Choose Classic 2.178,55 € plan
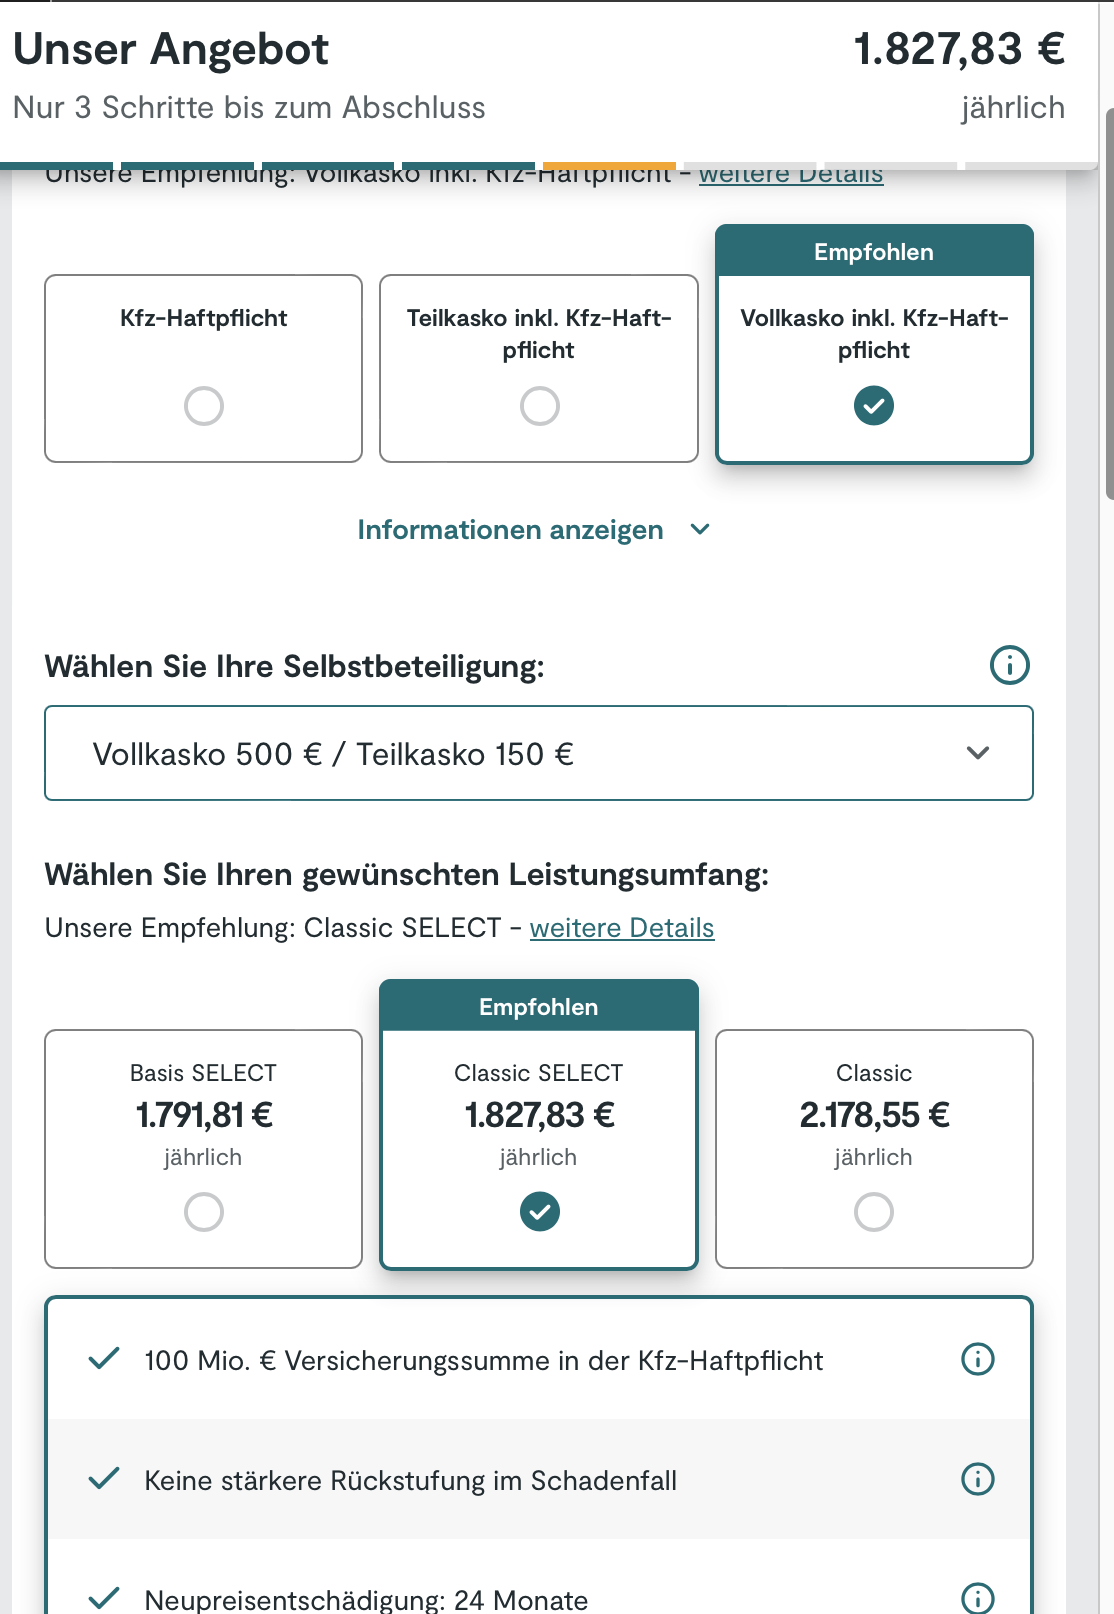Screen dimensions: 1114x1614 coord(874,1212)
